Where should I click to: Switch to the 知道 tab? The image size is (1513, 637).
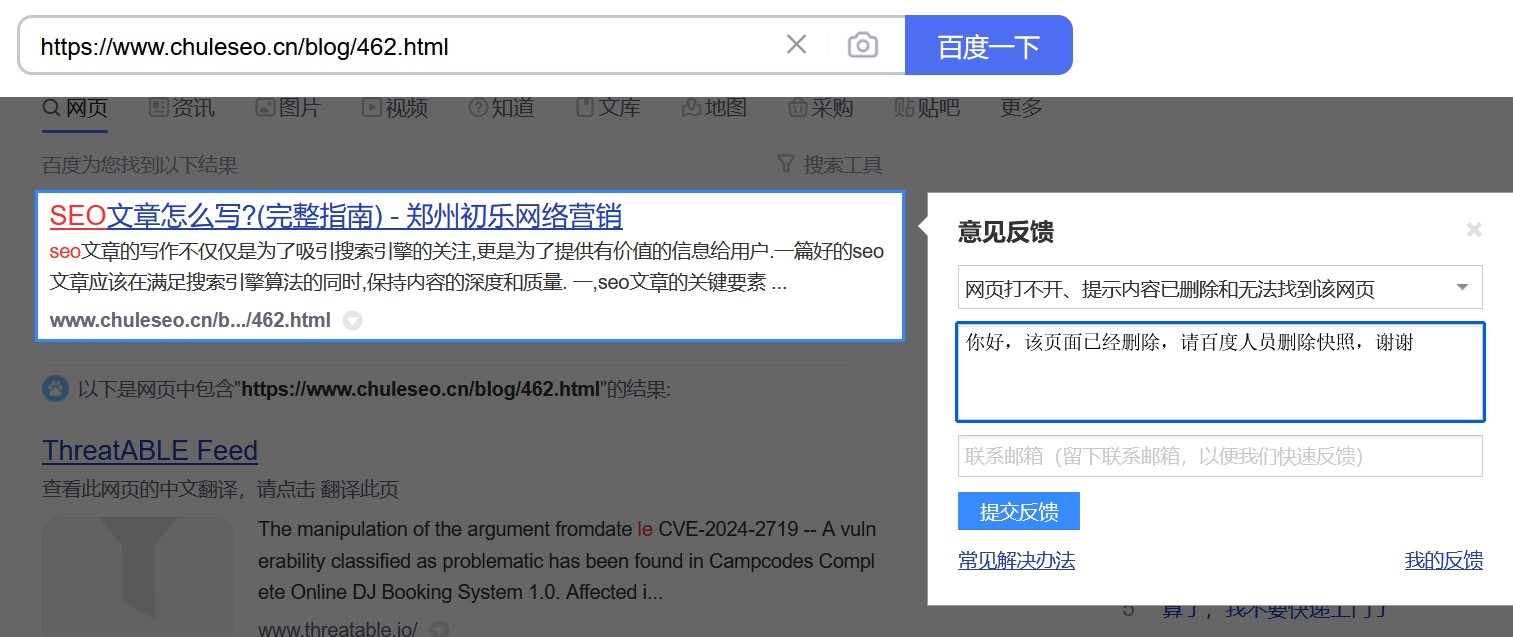(x=501, y=108)
